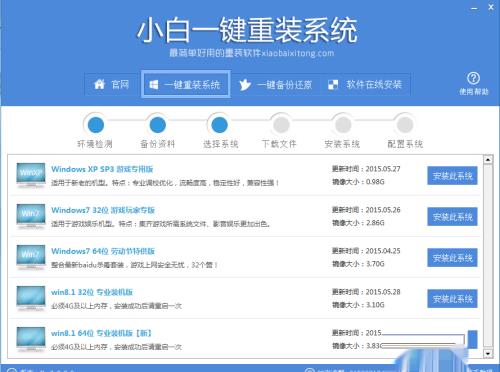Open Windows7 64位 劳动节特供版 title
The height and width of the screenshot is (372, 500).
pyautogui.click(x=103, y=251)
